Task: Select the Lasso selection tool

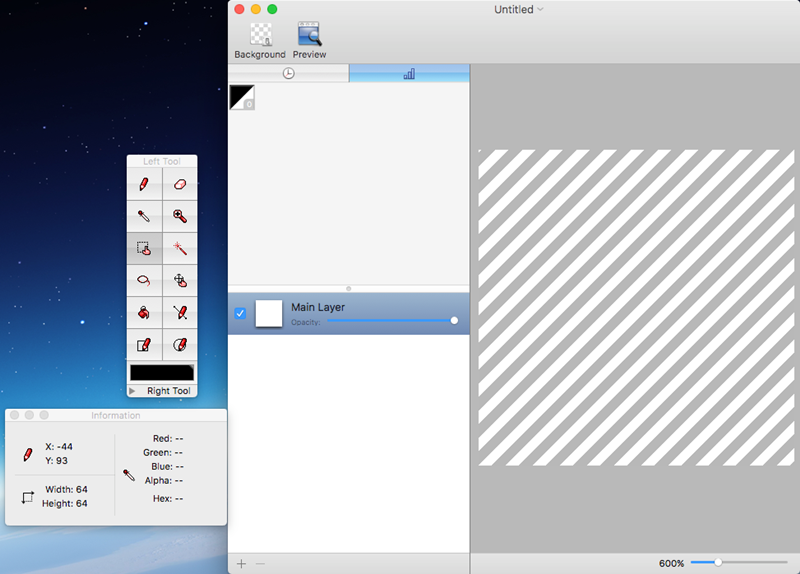Action: click(x=144, y=281)
